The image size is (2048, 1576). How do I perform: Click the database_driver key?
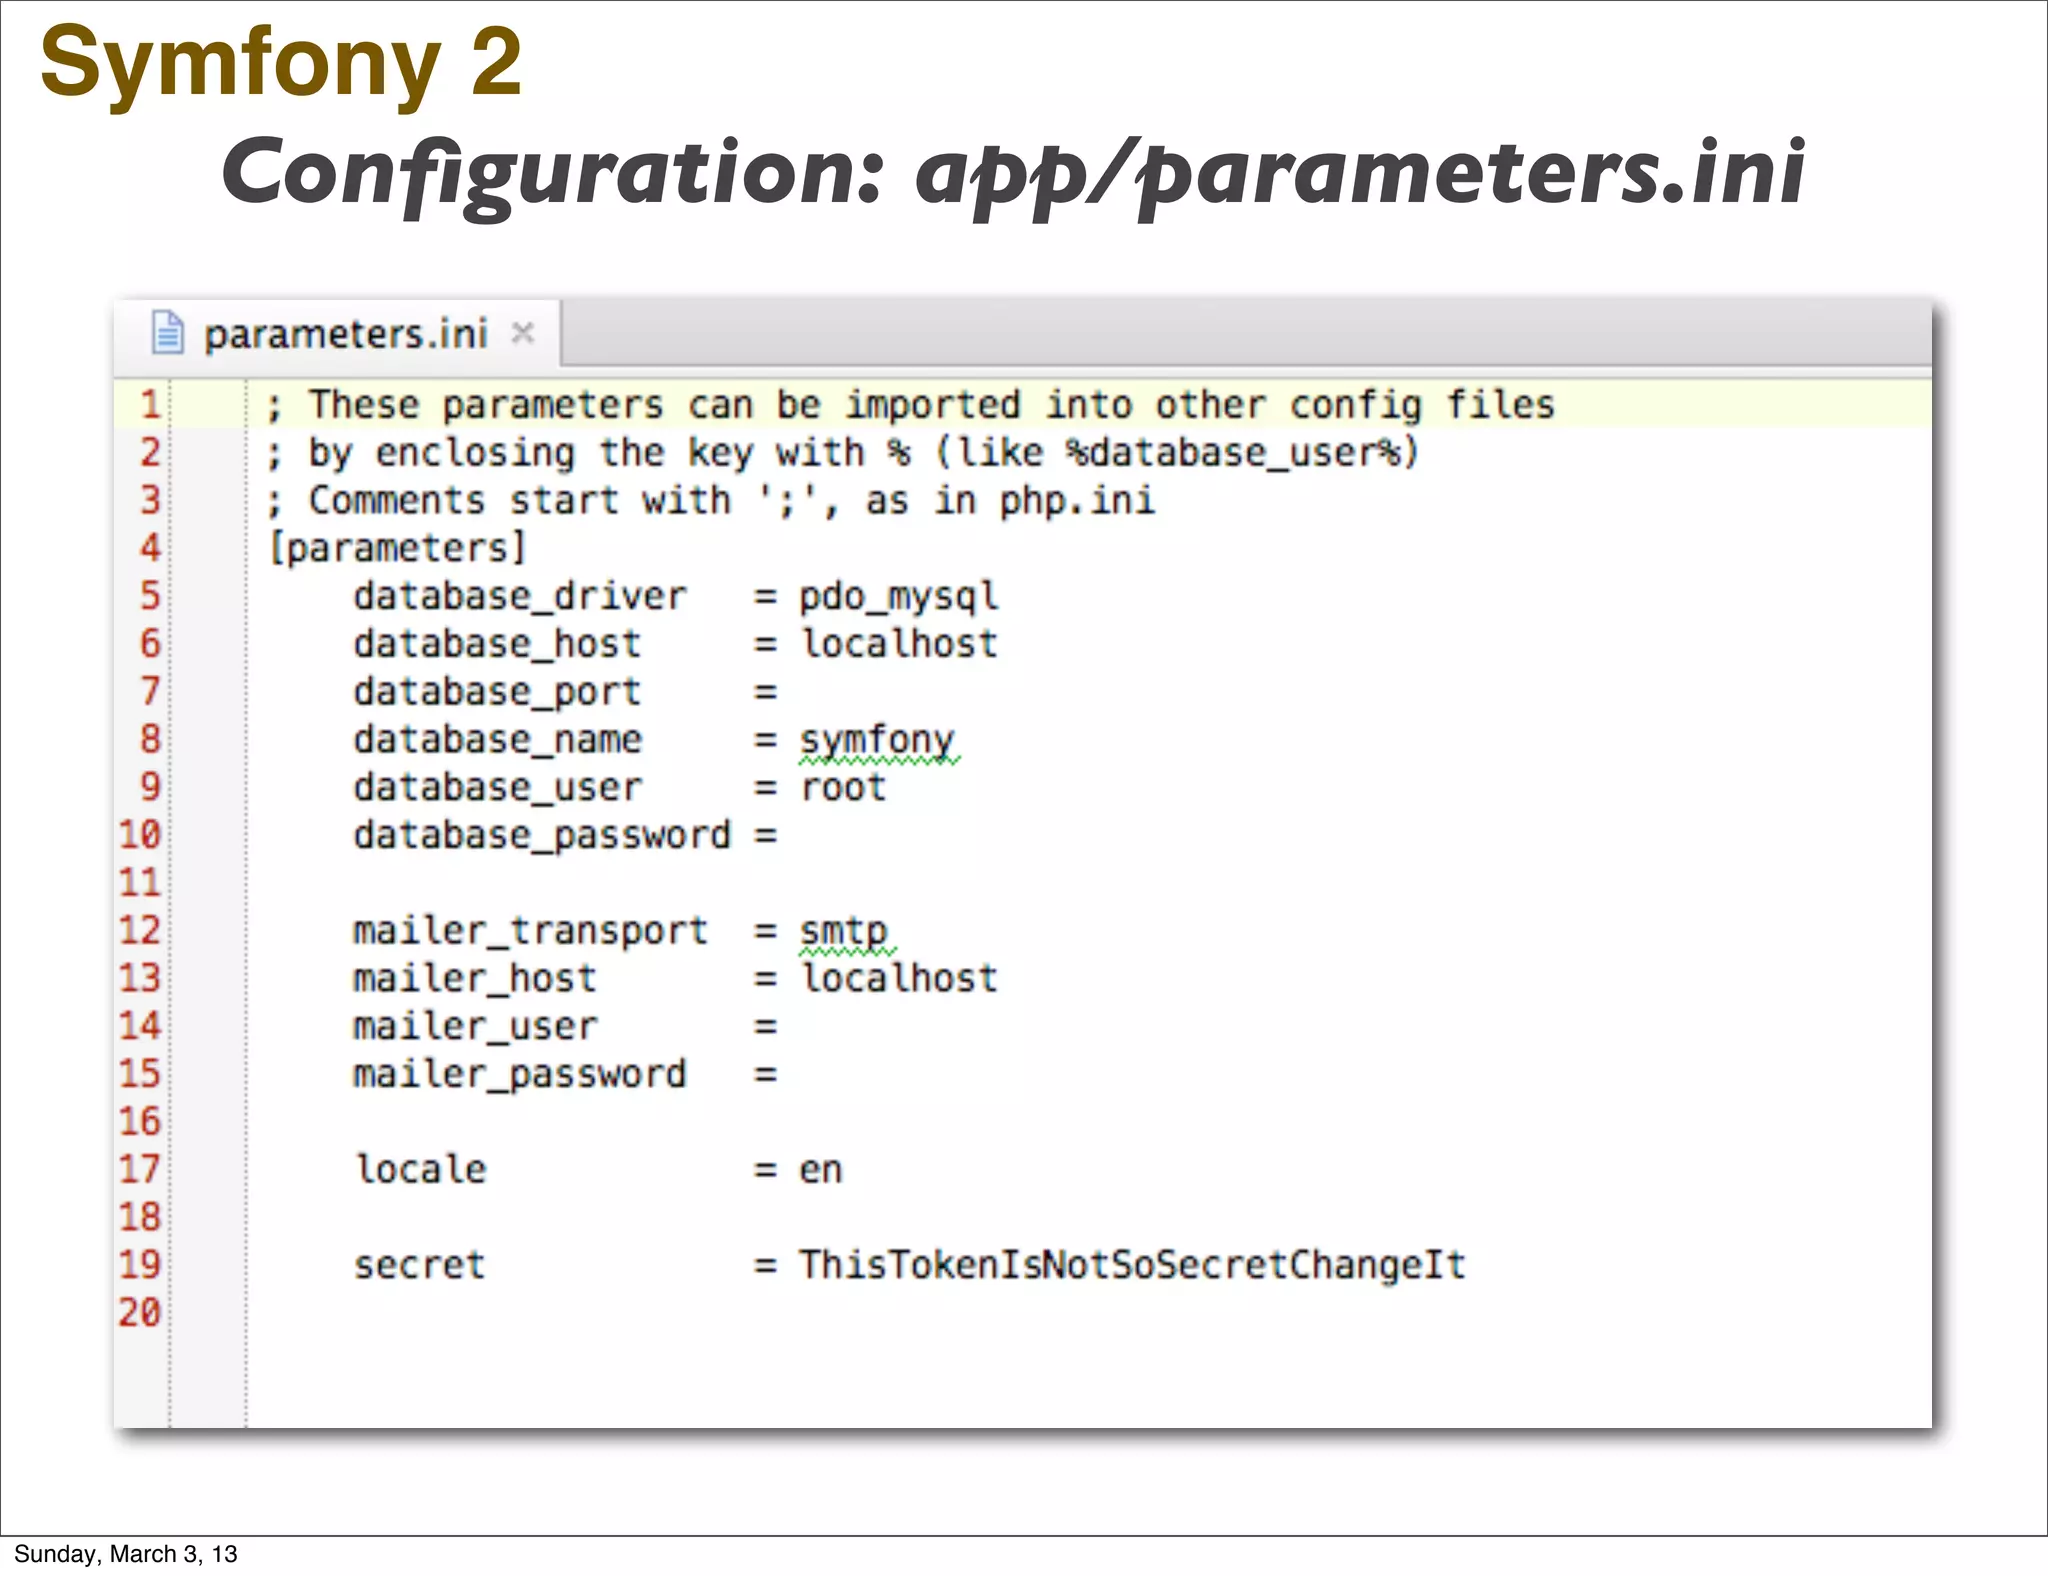point(520,596)
